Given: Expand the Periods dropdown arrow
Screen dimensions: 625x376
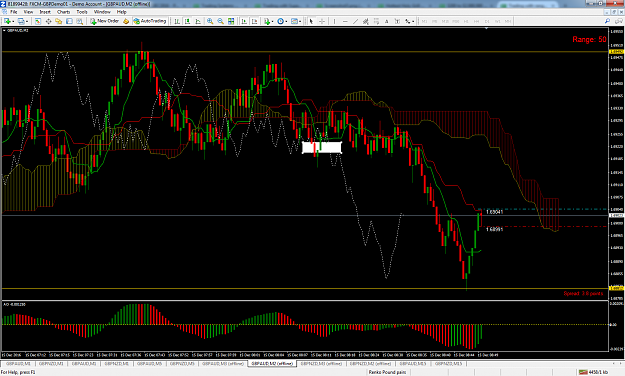Looking at the screenshot, I should click(286, 21).
